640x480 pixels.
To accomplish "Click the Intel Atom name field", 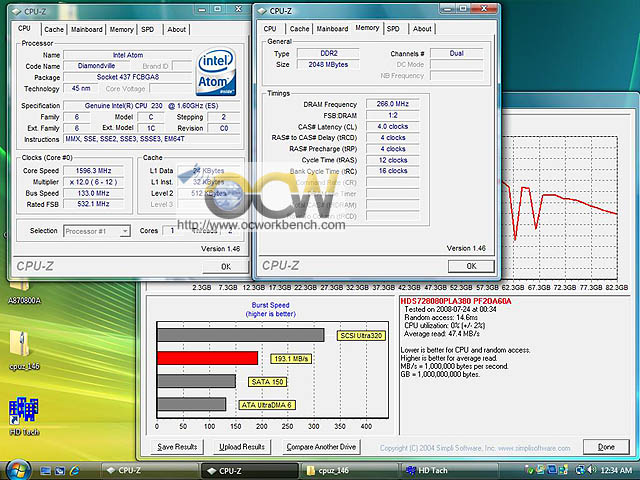I will 128,55.
